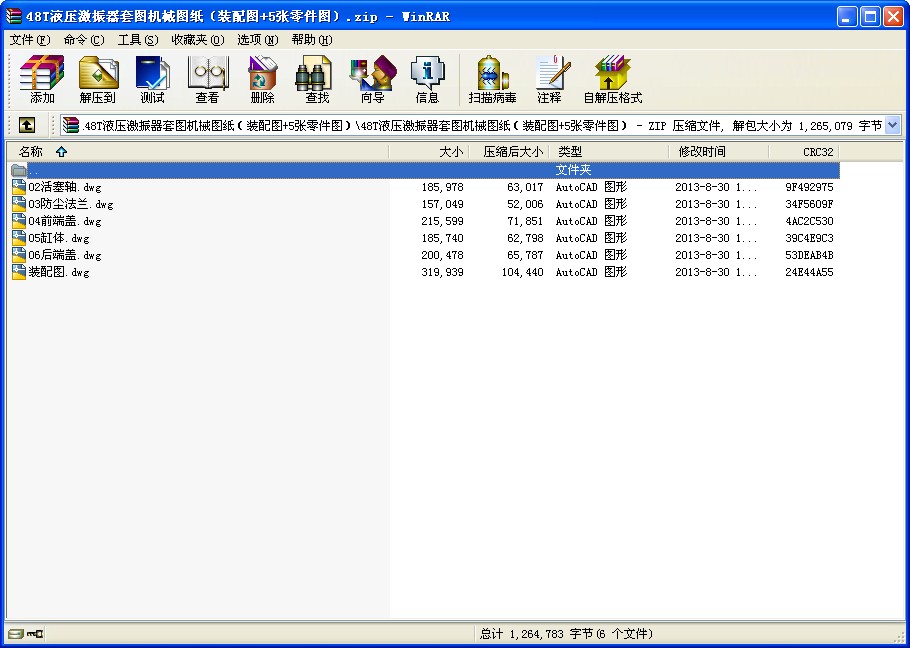Open the 命令(C) menu
The image size is (910, 648).
click(84, 40)
